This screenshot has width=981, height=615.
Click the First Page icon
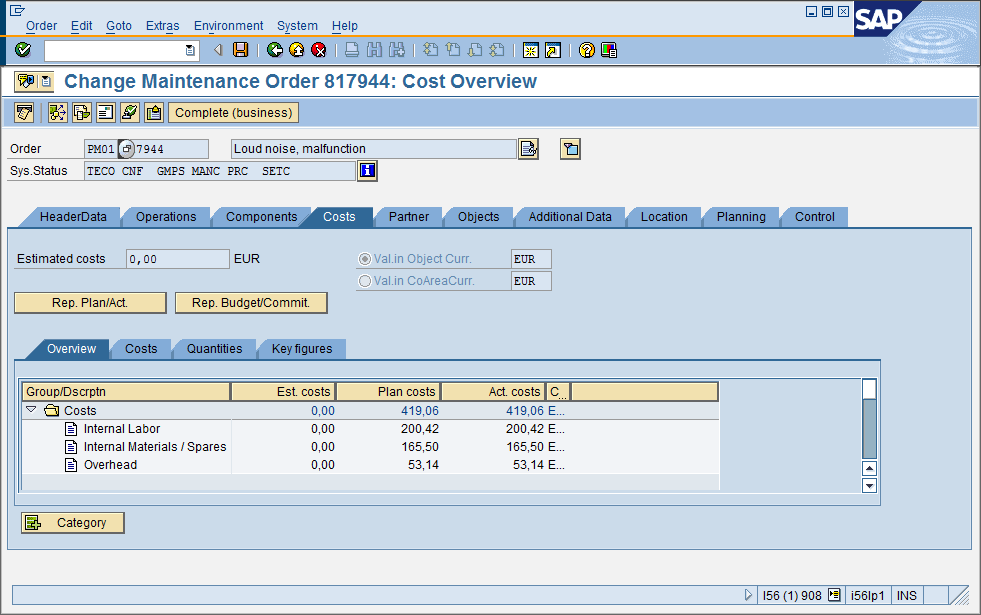coord(430,50)
